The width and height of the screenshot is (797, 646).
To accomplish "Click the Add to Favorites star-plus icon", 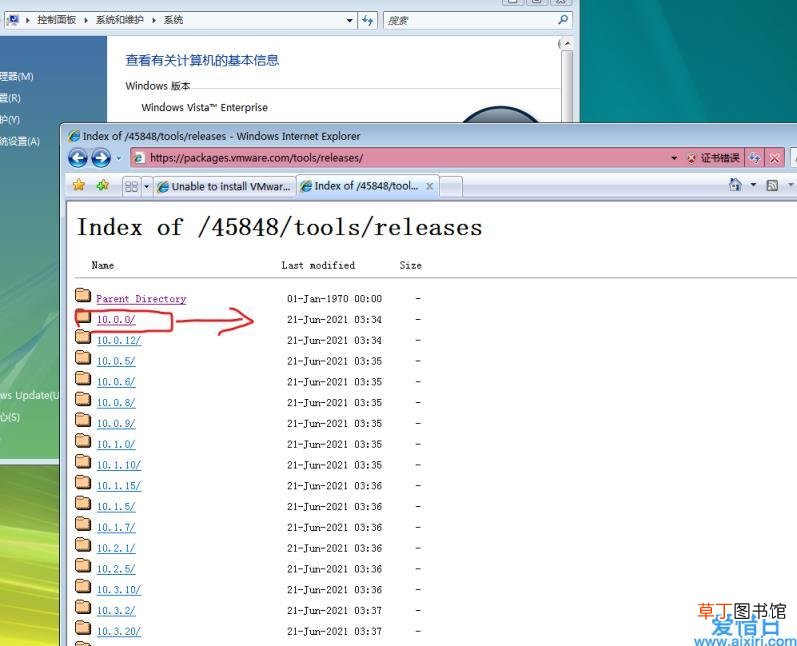I will (x=103, y=185).
